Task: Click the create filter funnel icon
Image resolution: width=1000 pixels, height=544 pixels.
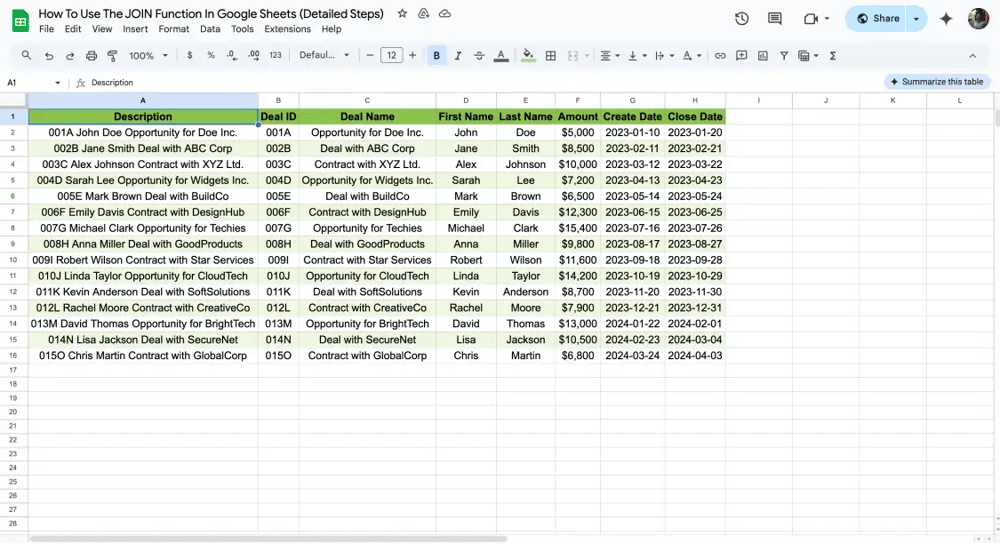Action: [784, 56]
